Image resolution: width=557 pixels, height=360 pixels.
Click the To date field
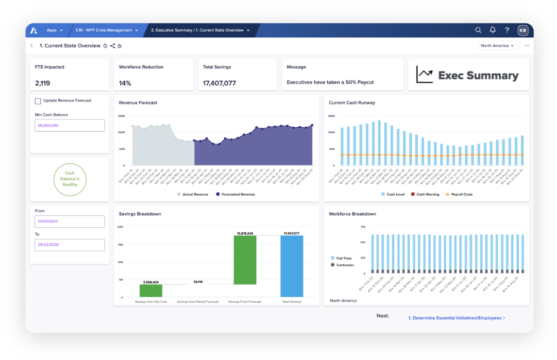tap(70, 245)
